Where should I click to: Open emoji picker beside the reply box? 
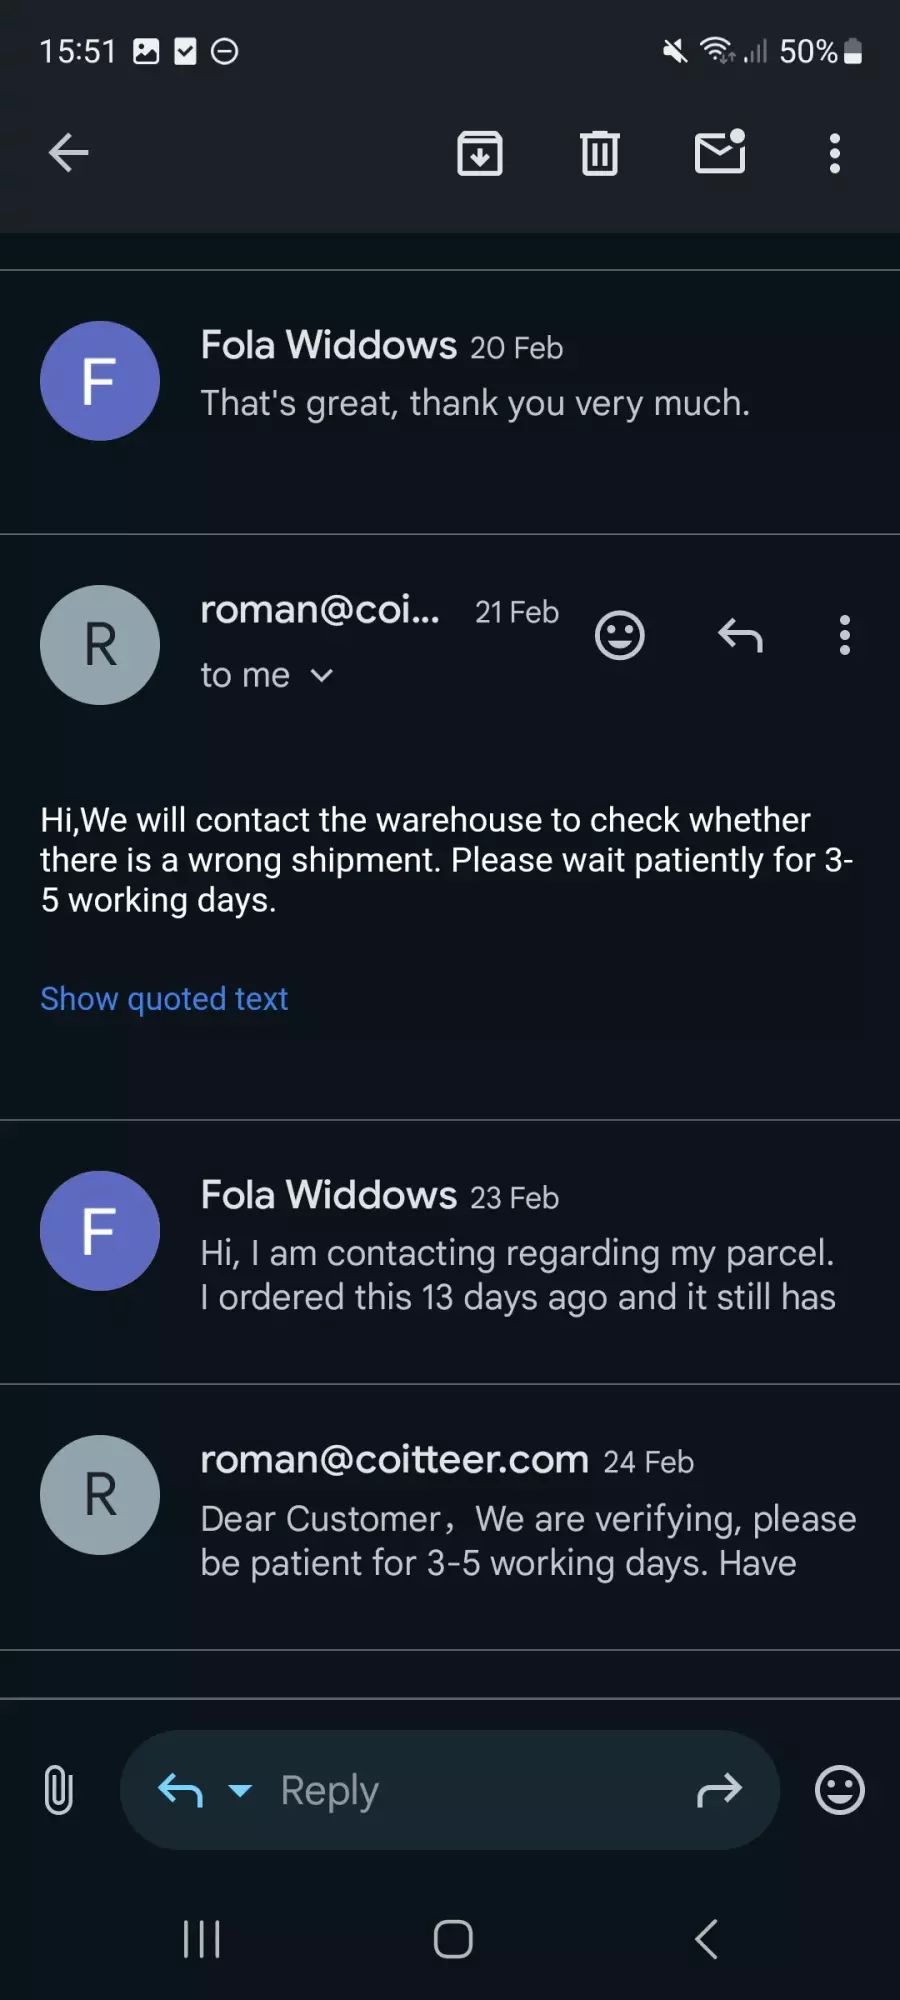[840, 1790]
